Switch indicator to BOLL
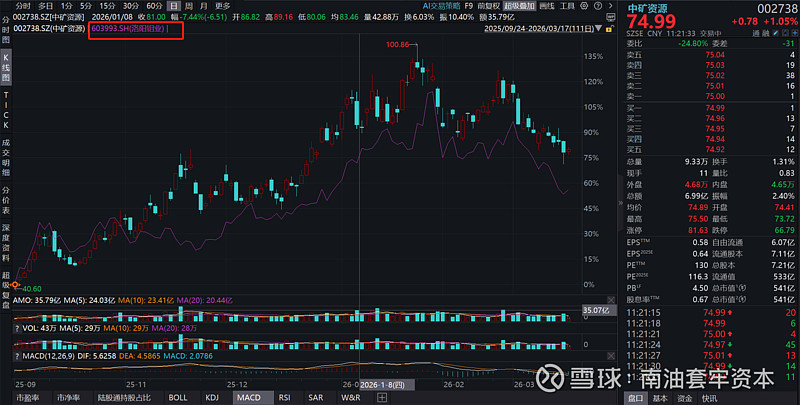Viewport: 800px width, 405px height. [x=178, y=397]
